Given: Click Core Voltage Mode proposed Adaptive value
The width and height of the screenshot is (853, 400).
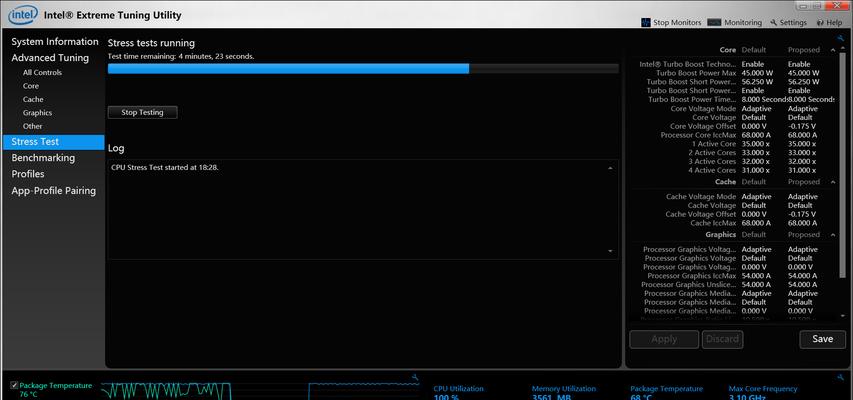Looking at the screenshot, I should (x=802, y=108).
